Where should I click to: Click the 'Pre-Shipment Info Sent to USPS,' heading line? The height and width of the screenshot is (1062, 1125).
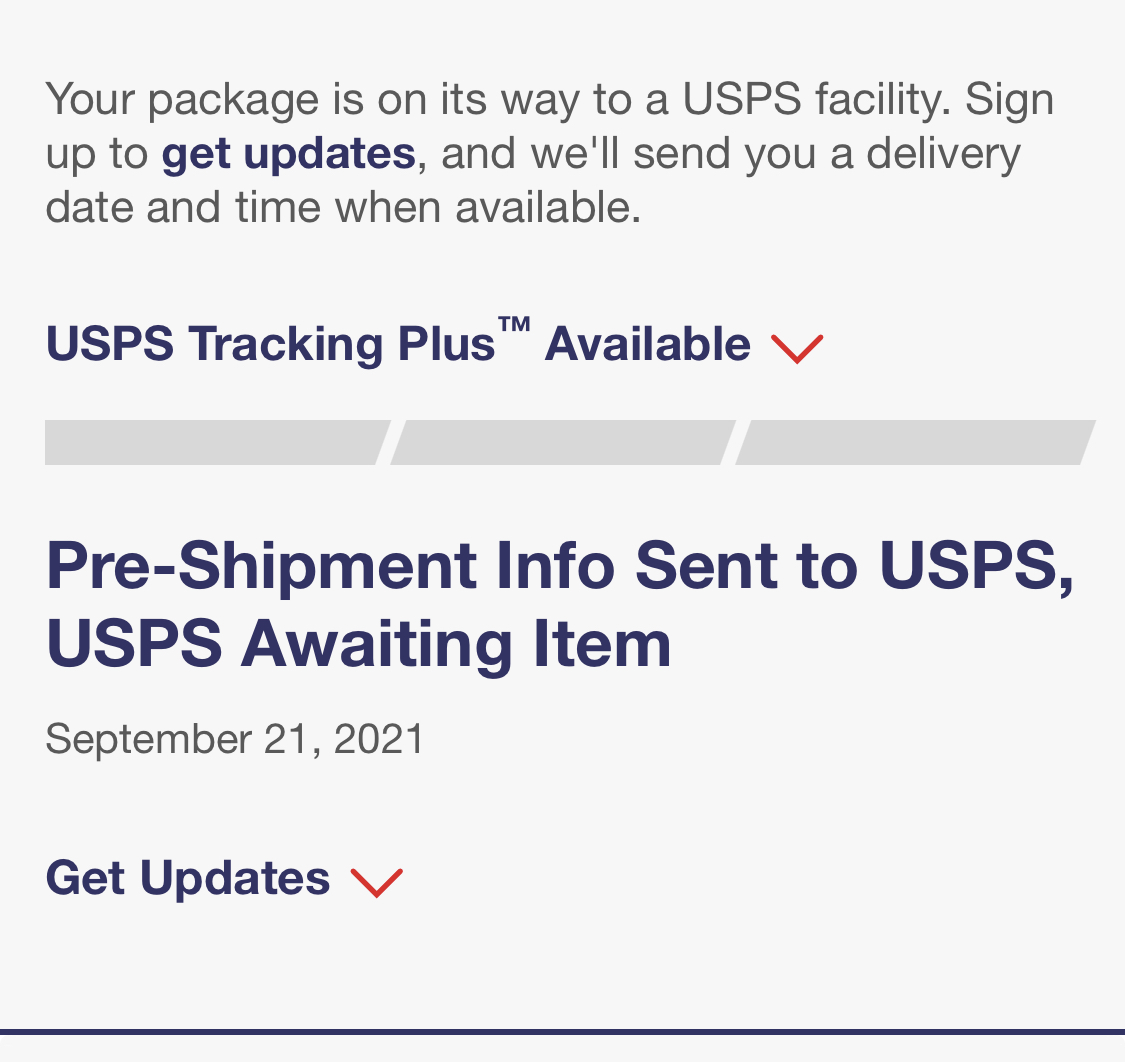(x=560, y=566)
